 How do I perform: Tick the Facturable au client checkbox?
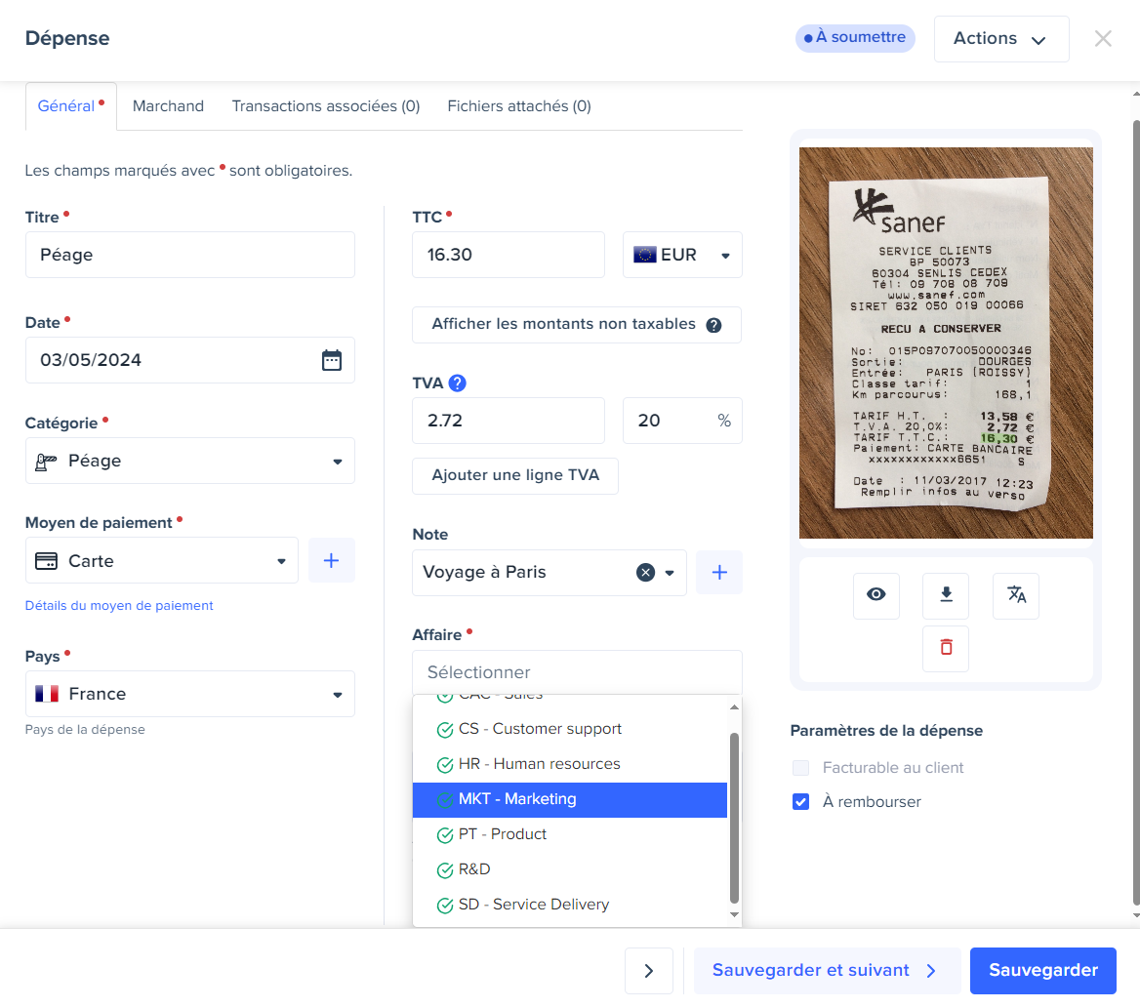[x=801, y=768]
